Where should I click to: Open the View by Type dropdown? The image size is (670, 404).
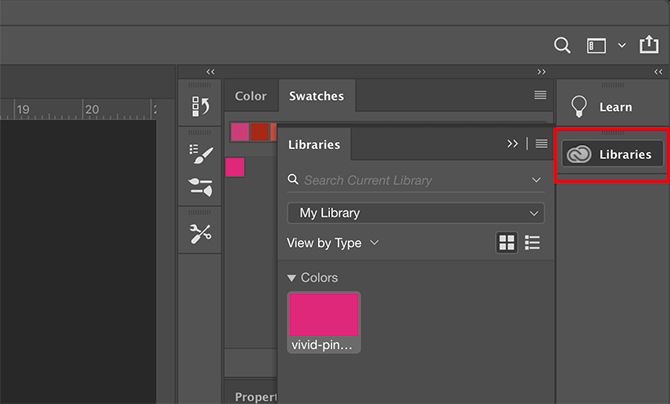(x=333, y=242)
